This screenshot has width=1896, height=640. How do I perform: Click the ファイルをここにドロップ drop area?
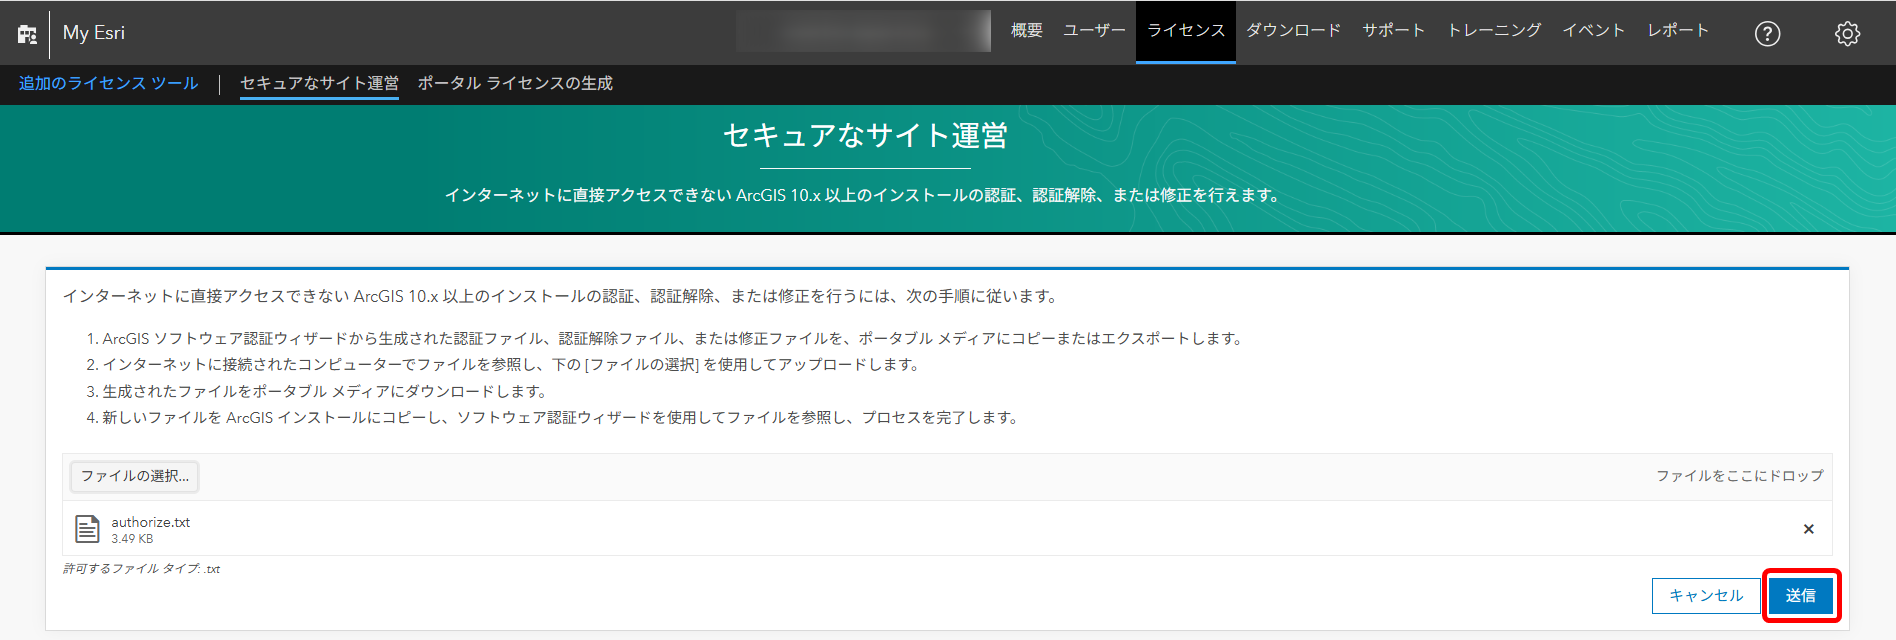click(1739, 476)
